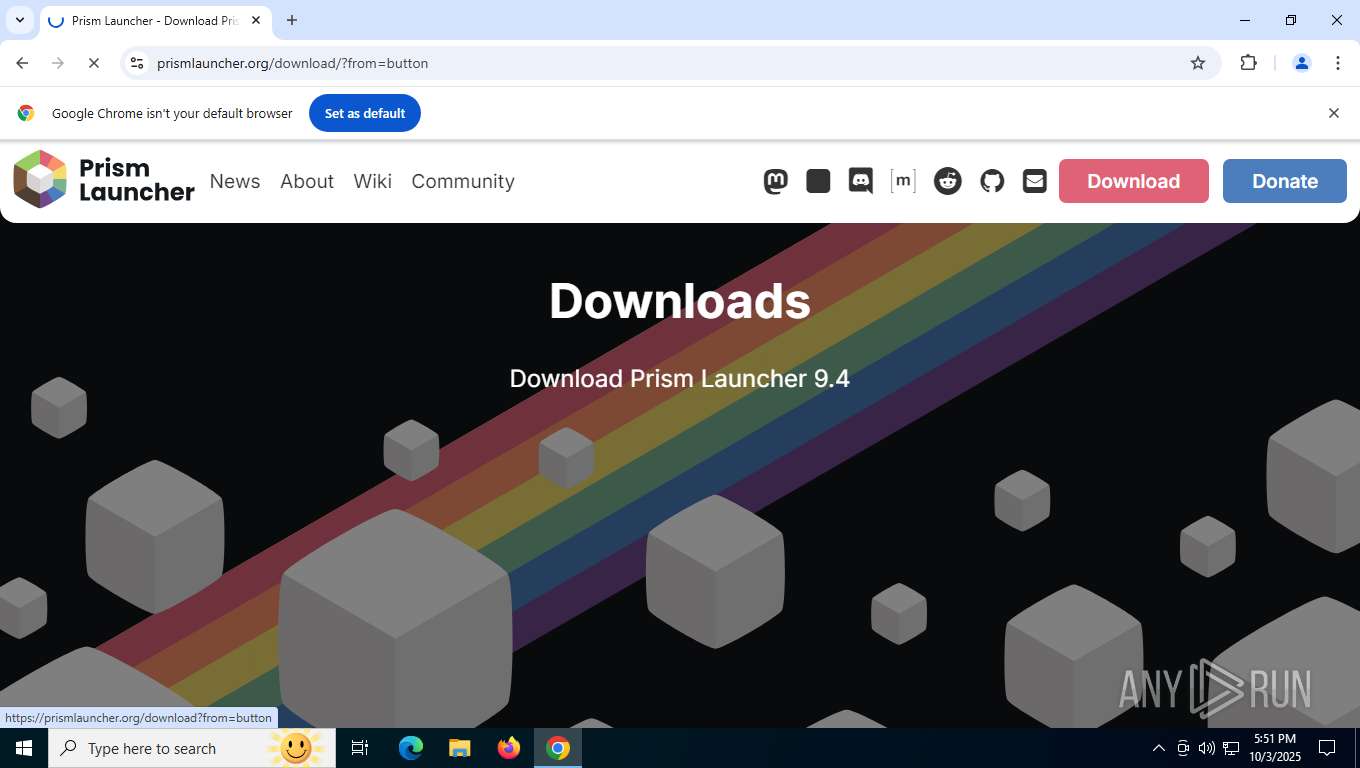Click the Chrome taskbar icon

[558, 748]
